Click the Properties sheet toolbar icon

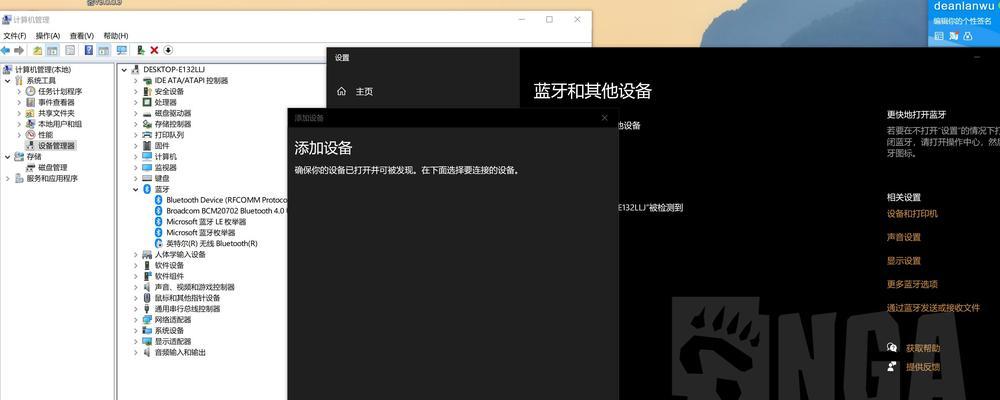(70, 50)
